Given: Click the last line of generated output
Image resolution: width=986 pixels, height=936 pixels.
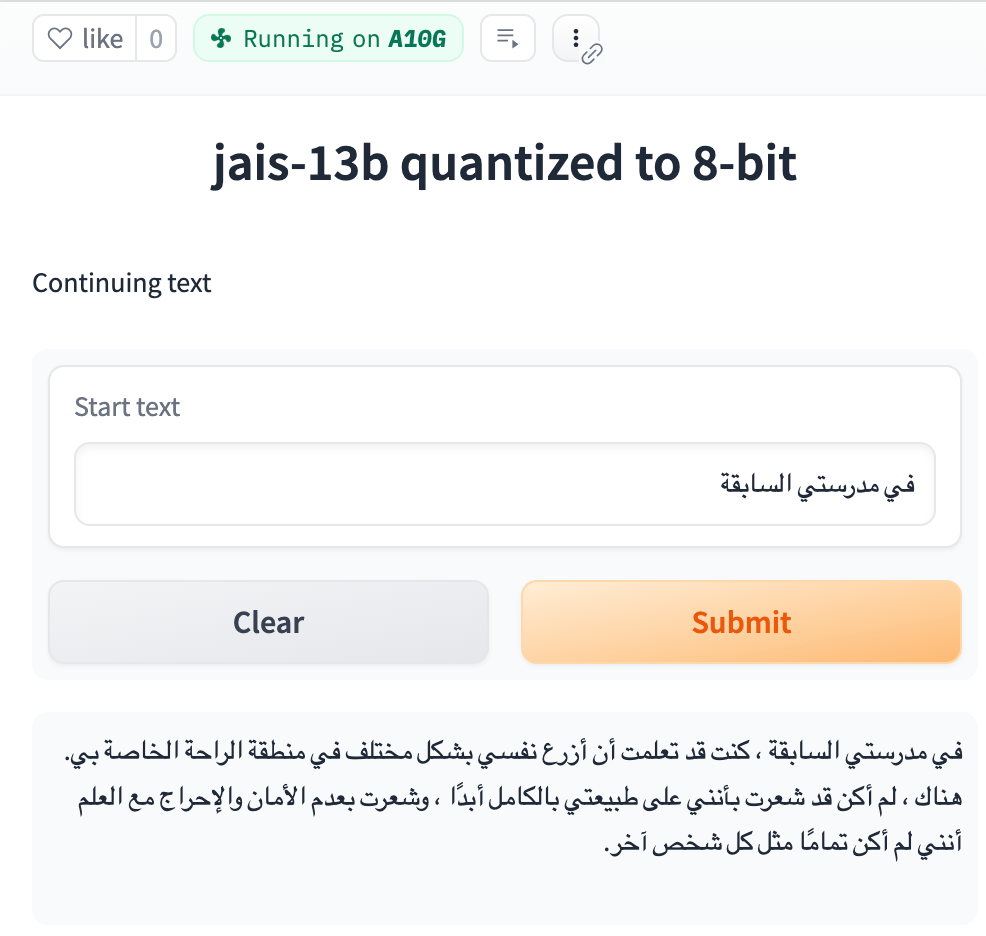Looking at the screenshot, I should (x=784, y=842).
